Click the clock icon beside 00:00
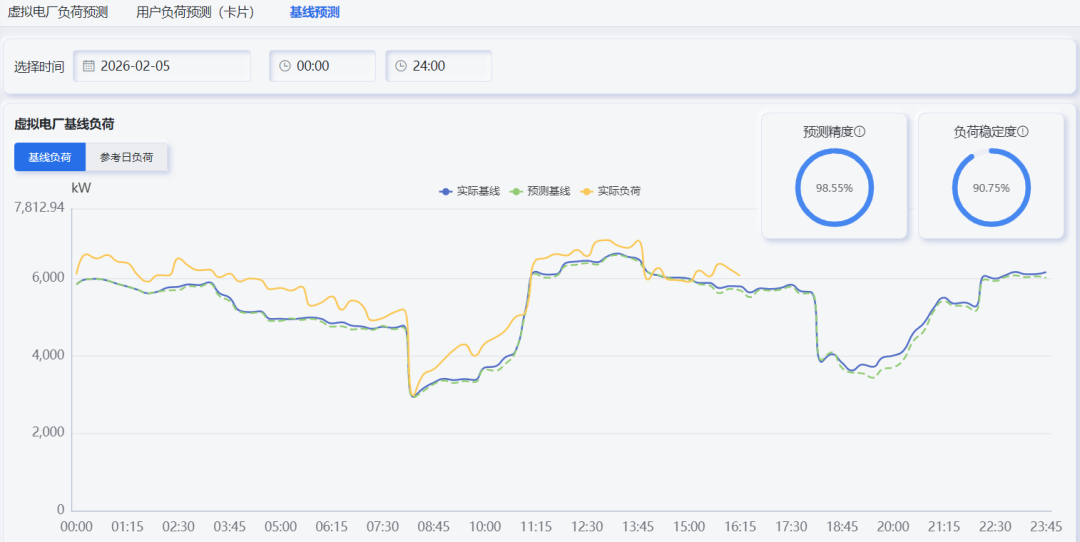 click(285, 66)
